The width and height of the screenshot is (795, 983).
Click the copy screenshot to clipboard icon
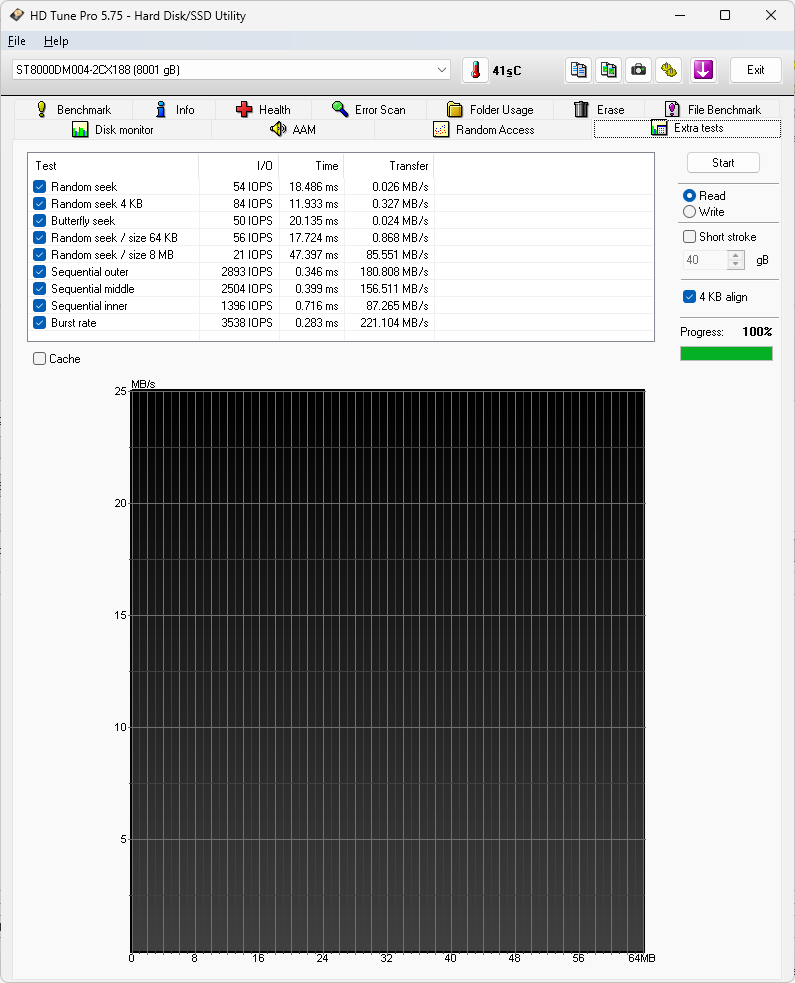point(608,70)
